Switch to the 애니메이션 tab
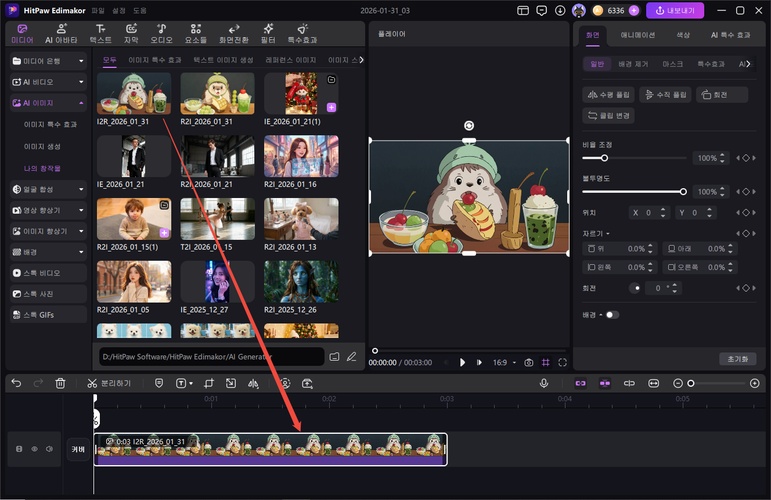Screen dimensions: 771x500 [x=637, y=34]
